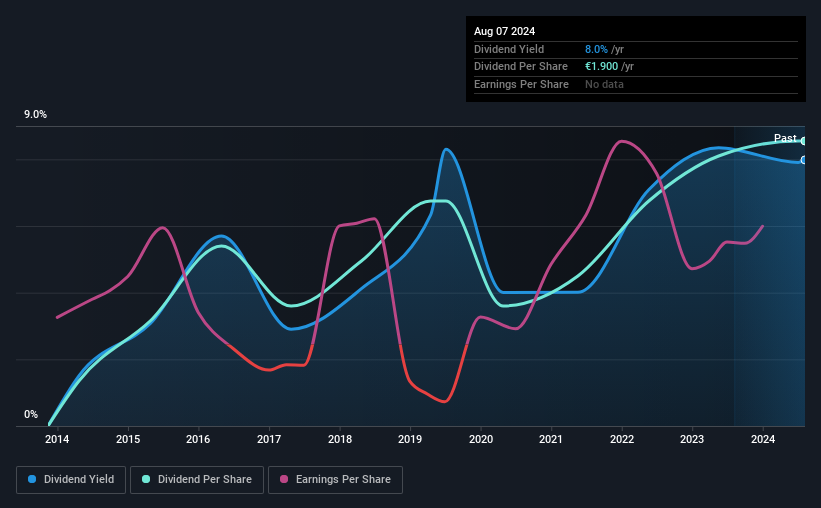
Task: Click the teal Dividend Per Share legend dot
Action: point(146,479)
